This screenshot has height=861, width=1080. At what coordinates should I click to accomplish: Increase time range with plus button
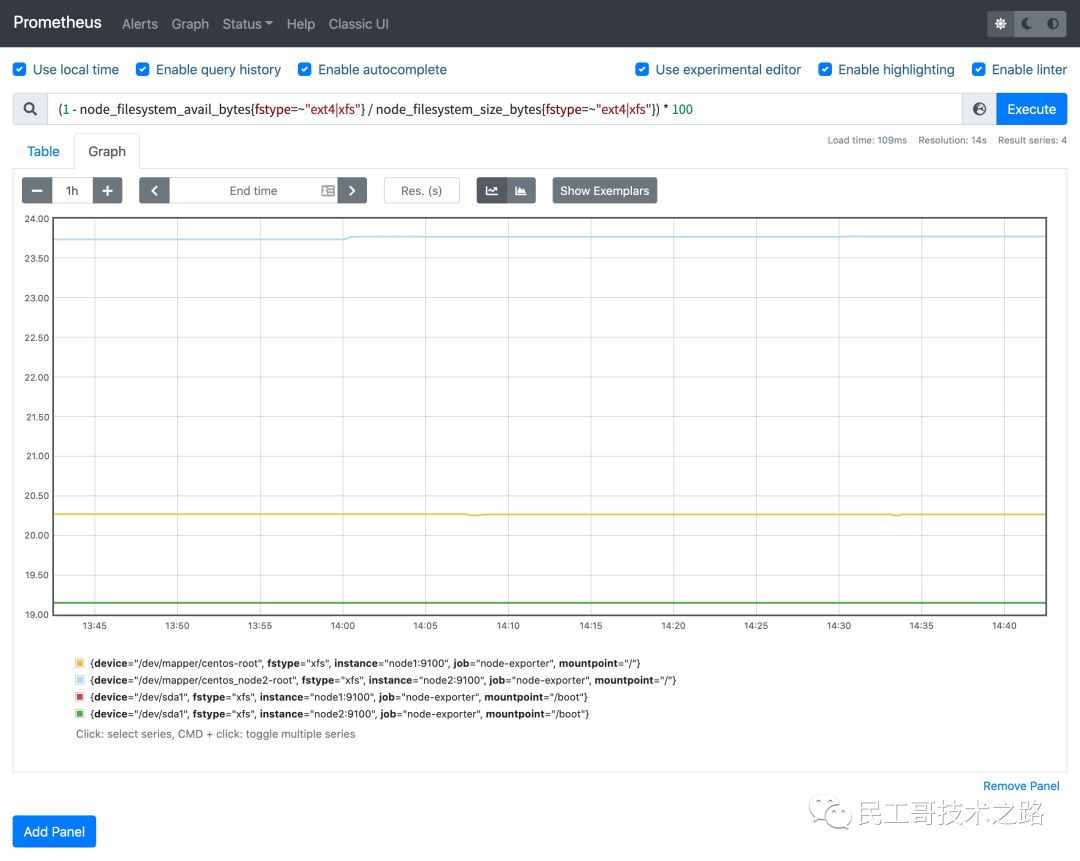[107, 191]
